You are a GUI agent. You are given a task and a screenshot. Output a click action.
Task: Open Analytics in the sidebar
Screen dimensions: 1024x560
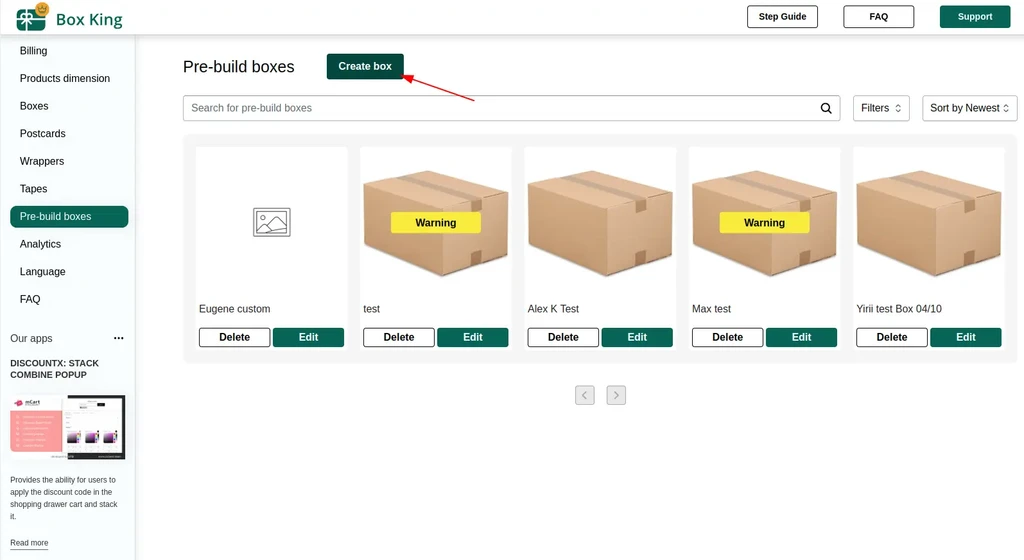40,244
